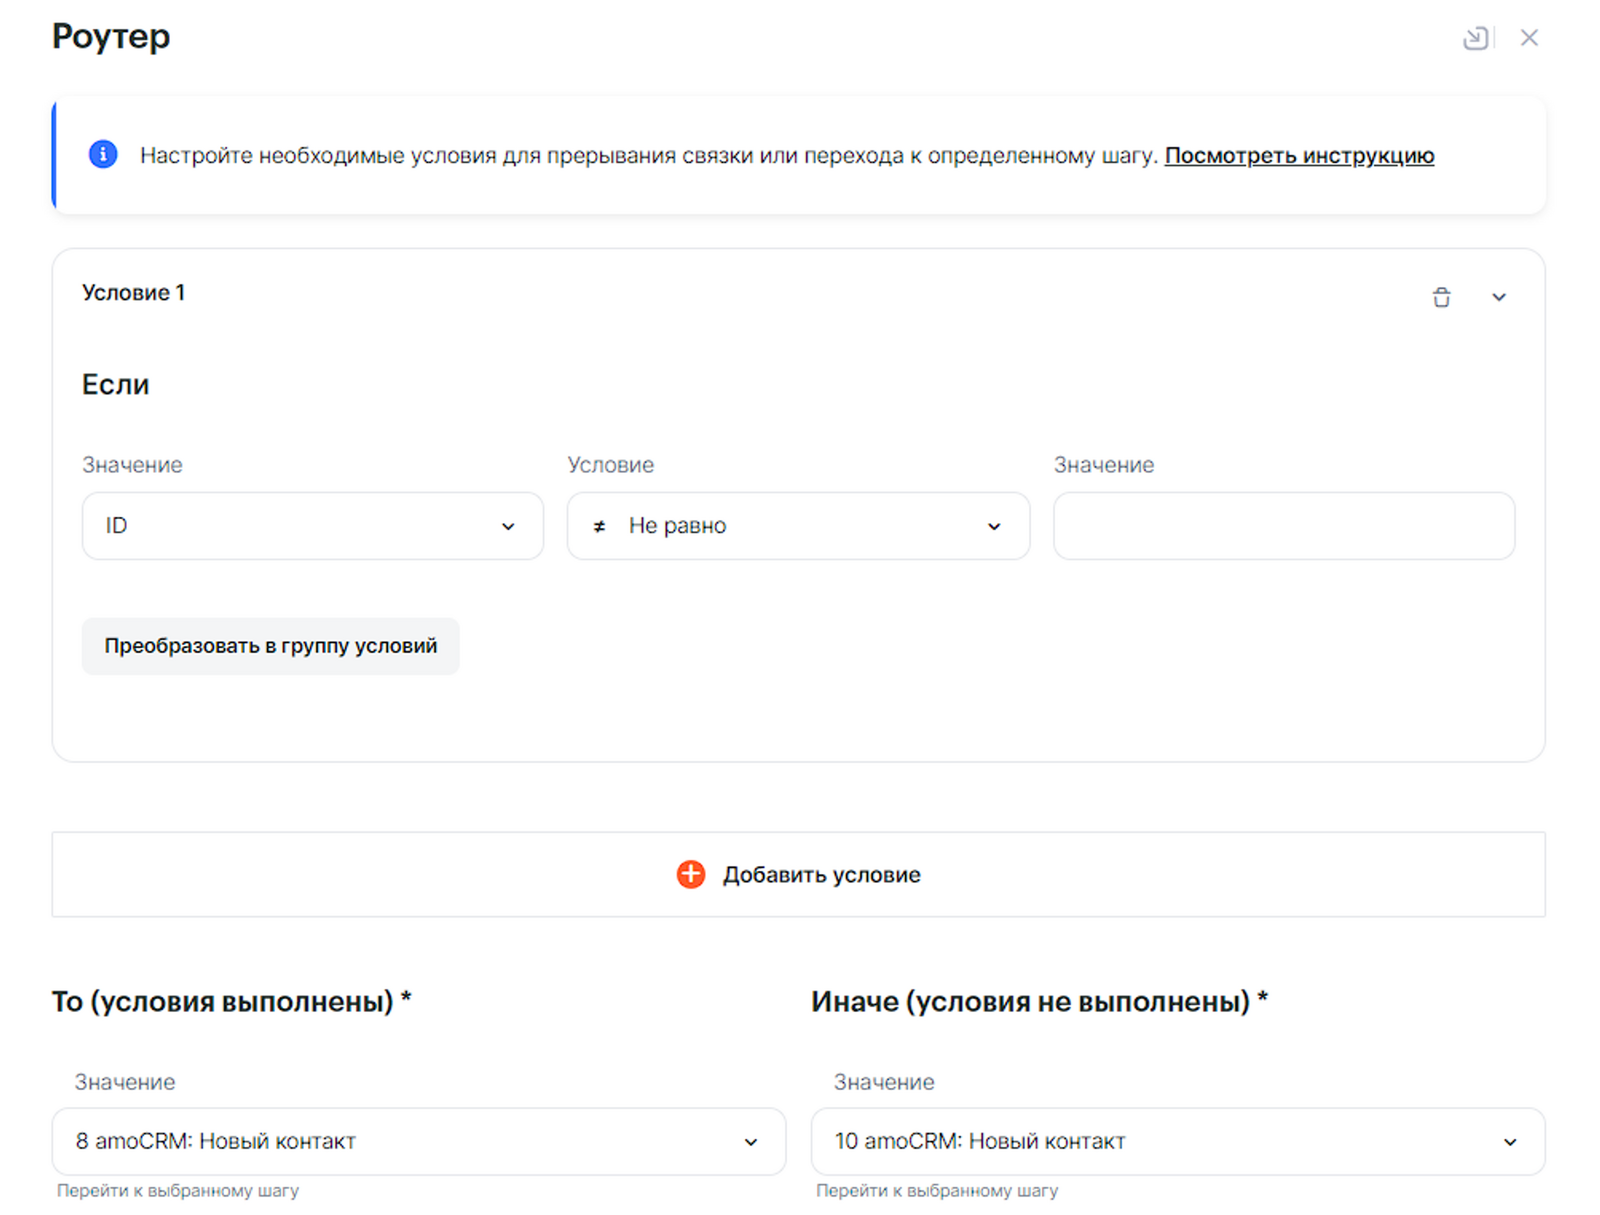Click the chevron arrow in Не равно field
This screenshot has width=1600, height=1215.
(994, 527)
